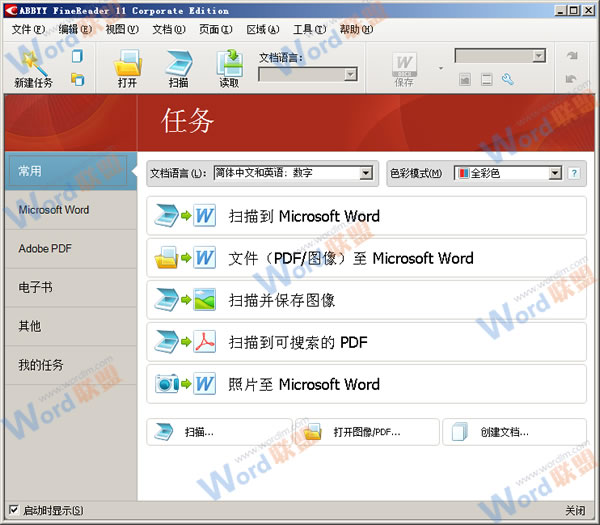This screenshot has width=600, height=525.
Task: Toggle the 启动时显示 checkbox
Action: (x=13, y=510)
